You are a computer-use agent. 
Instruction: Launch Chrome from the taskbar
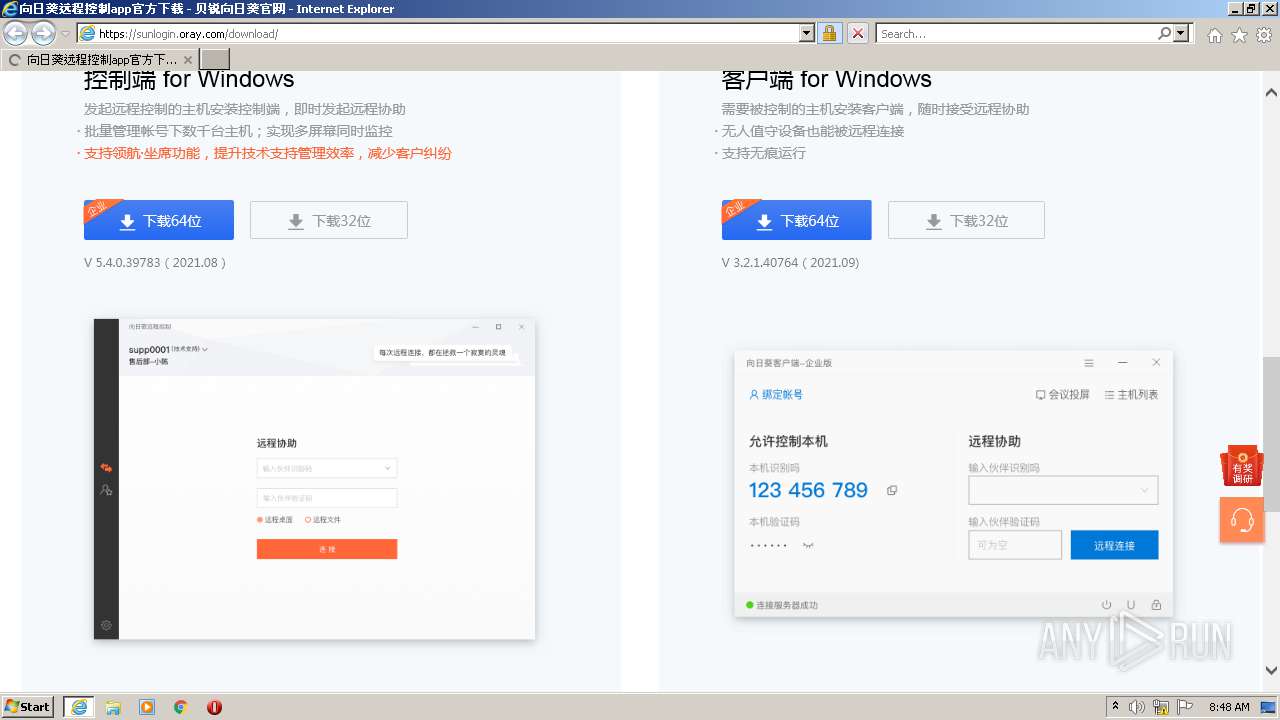coord(180,707)
